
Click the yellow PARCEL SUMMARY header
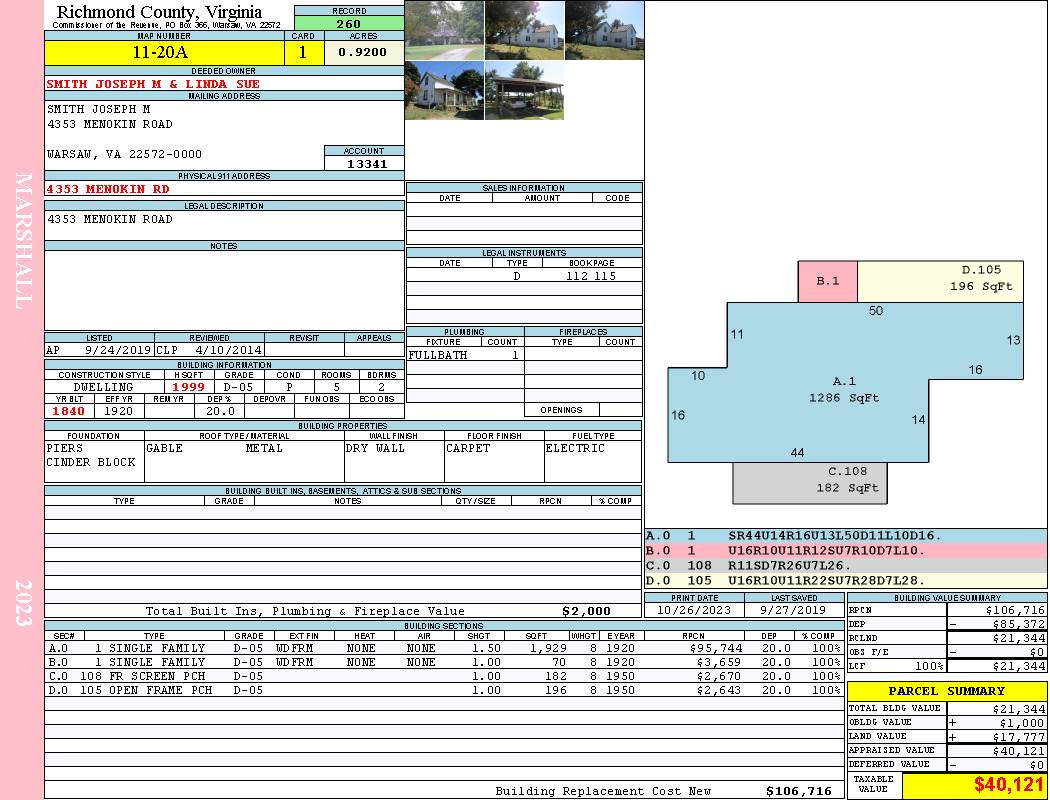947,692
